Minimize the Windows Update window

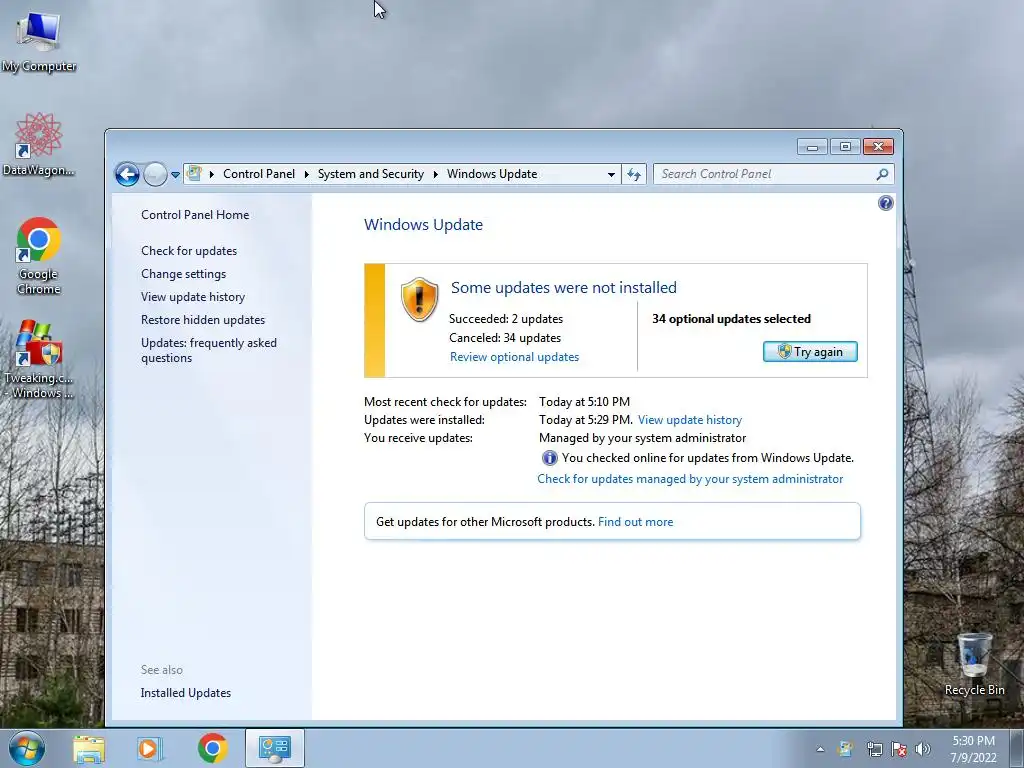(x=812, y=147)
